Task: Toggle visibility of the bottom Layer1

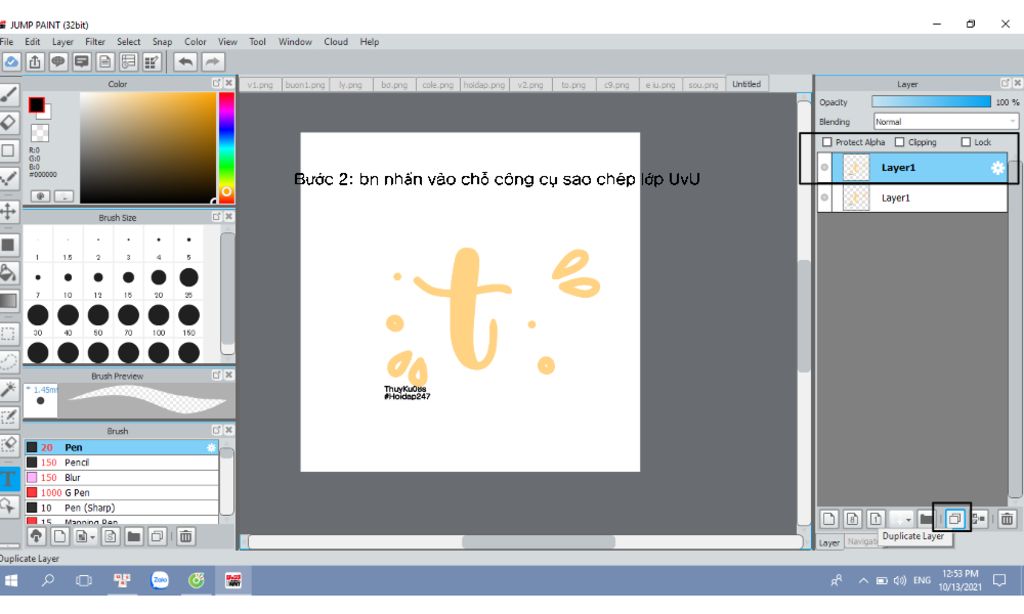Action: pos(825,198)
